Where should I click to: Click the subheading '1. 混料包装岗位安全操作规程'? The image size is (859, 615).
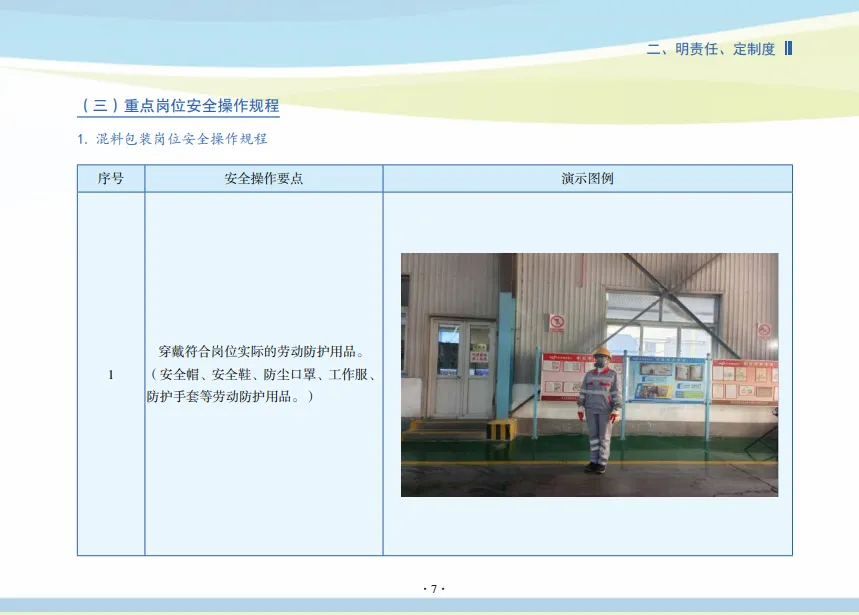[x=172, y=139]
